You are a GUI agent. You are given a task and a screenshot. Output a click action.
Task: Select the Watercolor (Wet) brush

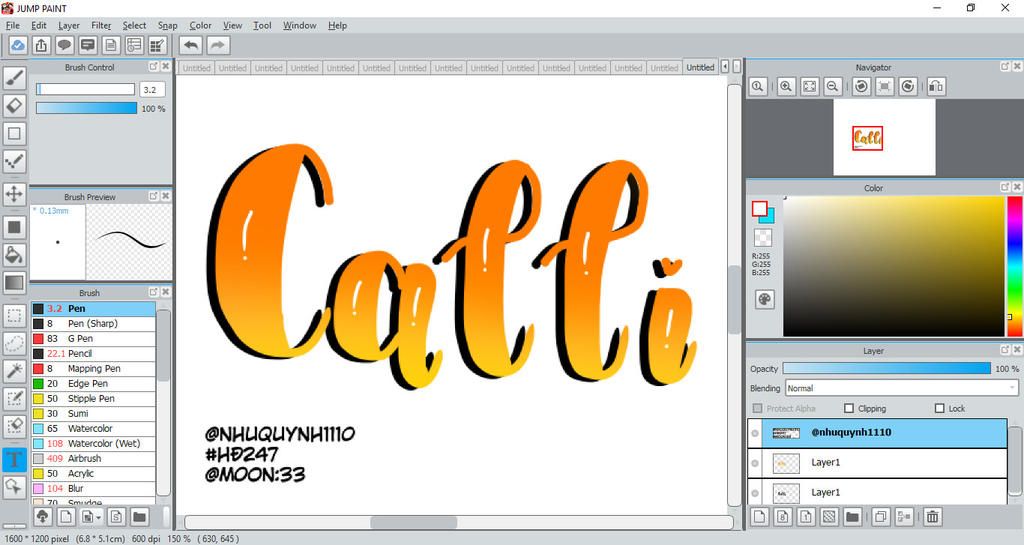93,444
